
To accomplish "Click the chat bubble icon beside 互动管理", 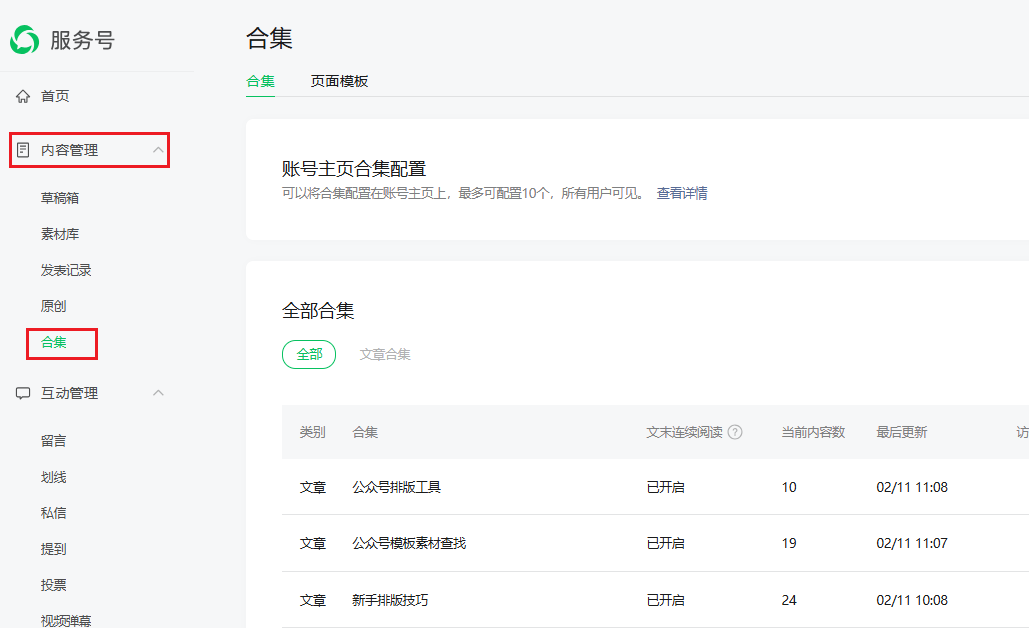I will 23,394.
